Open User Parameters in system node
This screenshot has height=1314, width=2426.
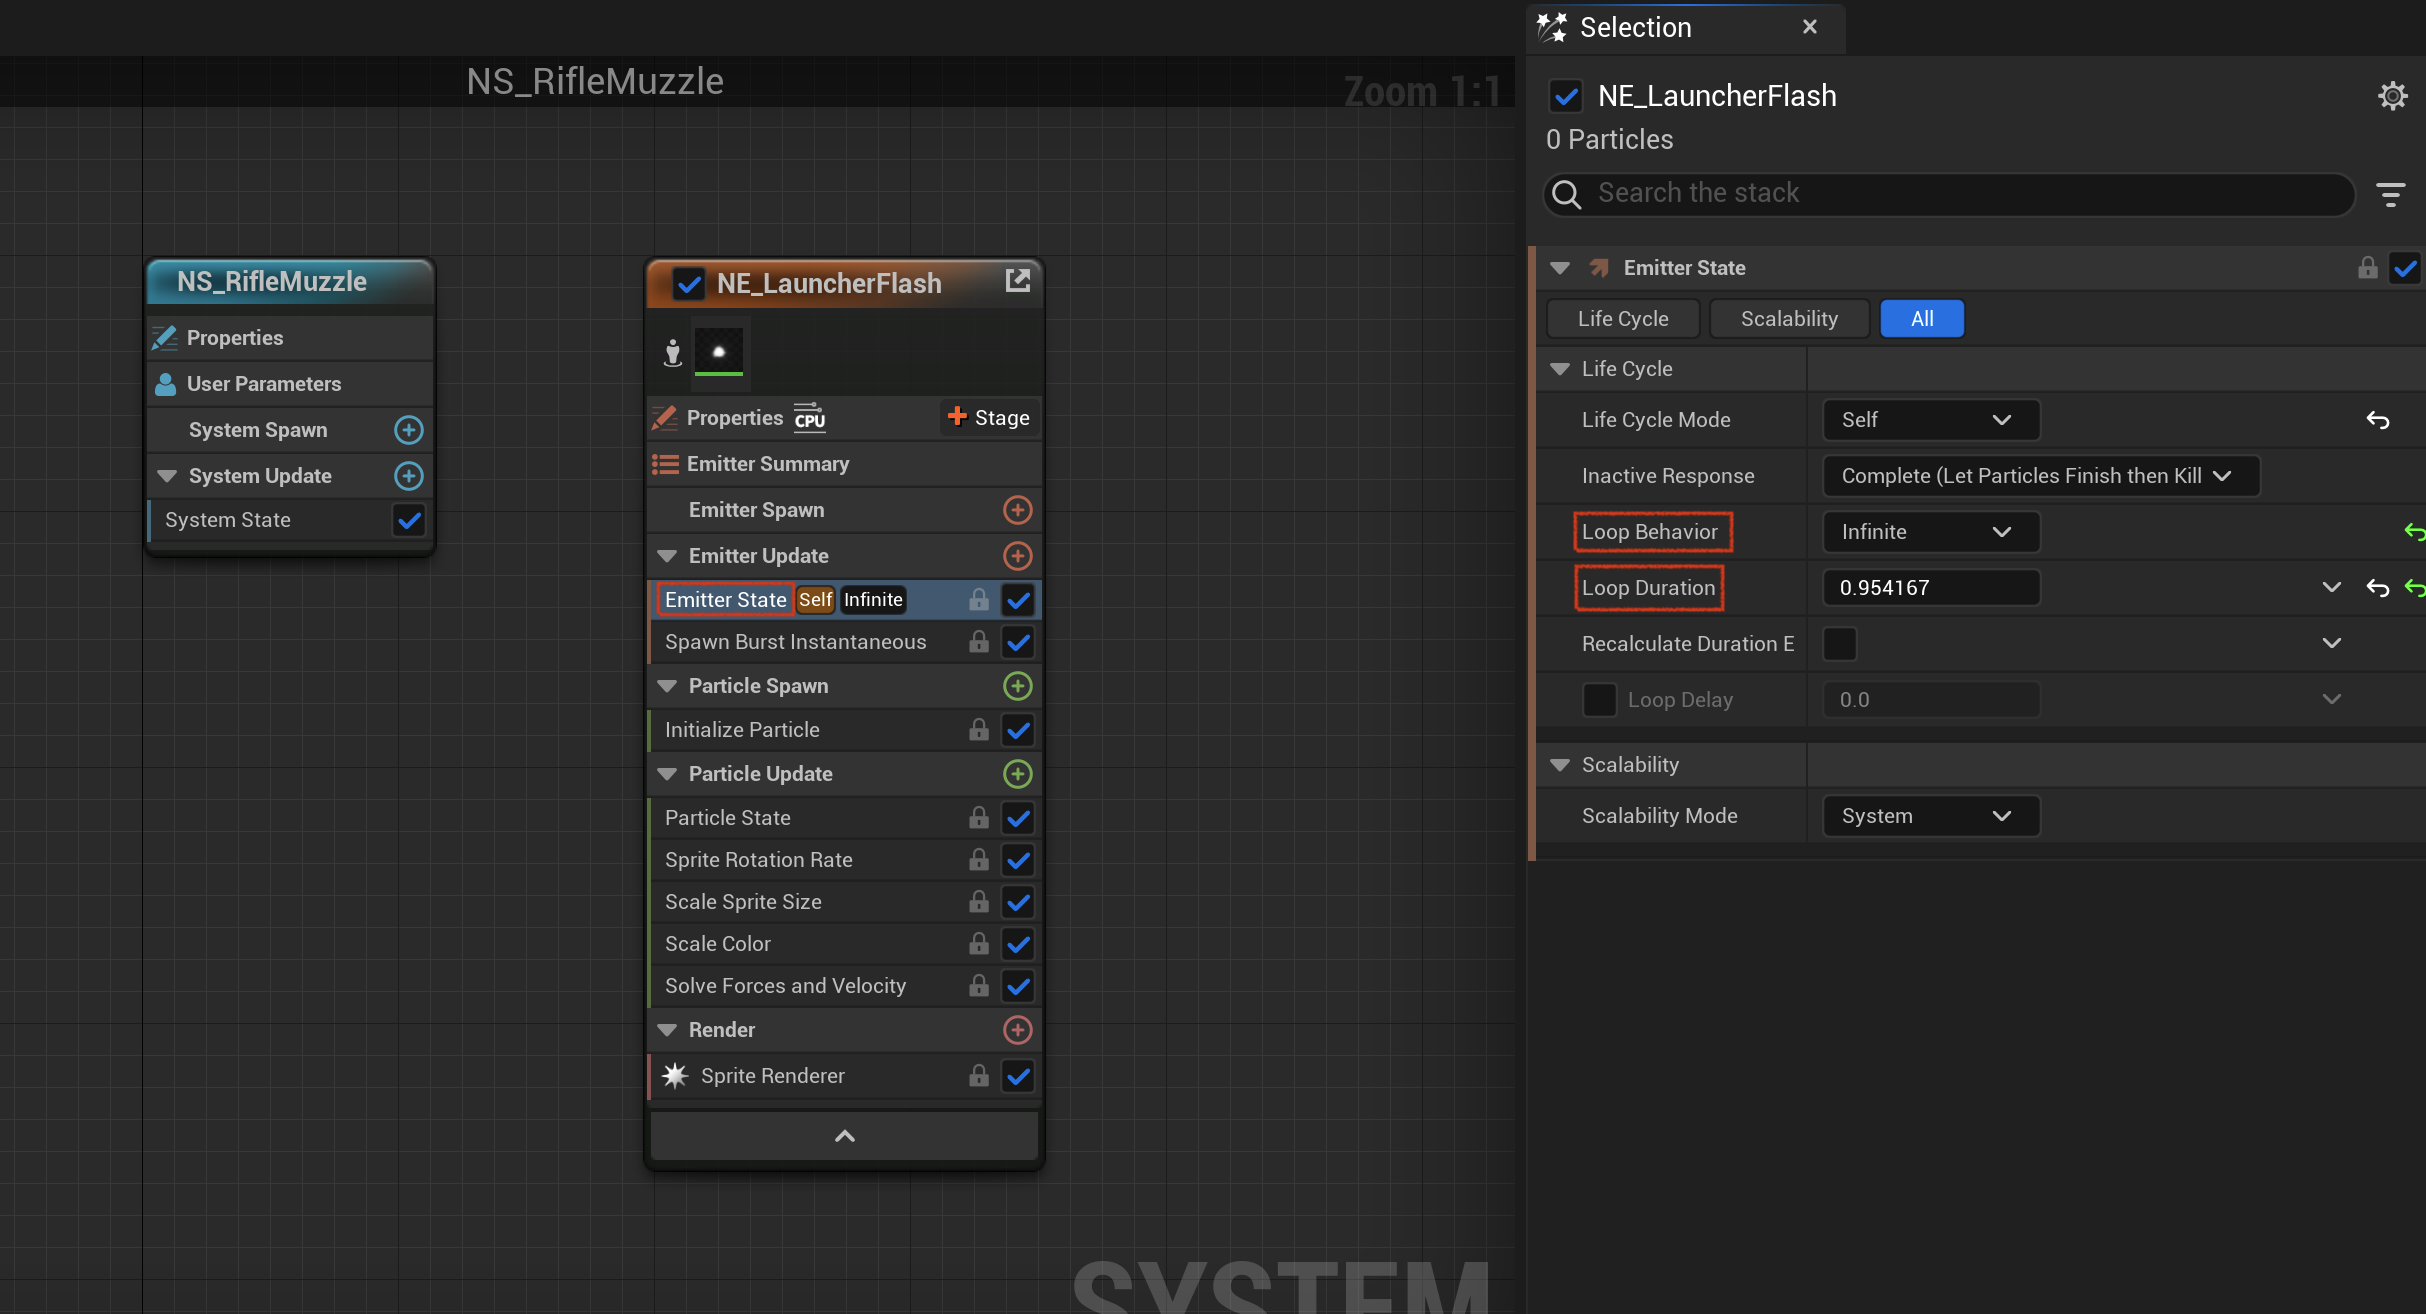[290, 384]
